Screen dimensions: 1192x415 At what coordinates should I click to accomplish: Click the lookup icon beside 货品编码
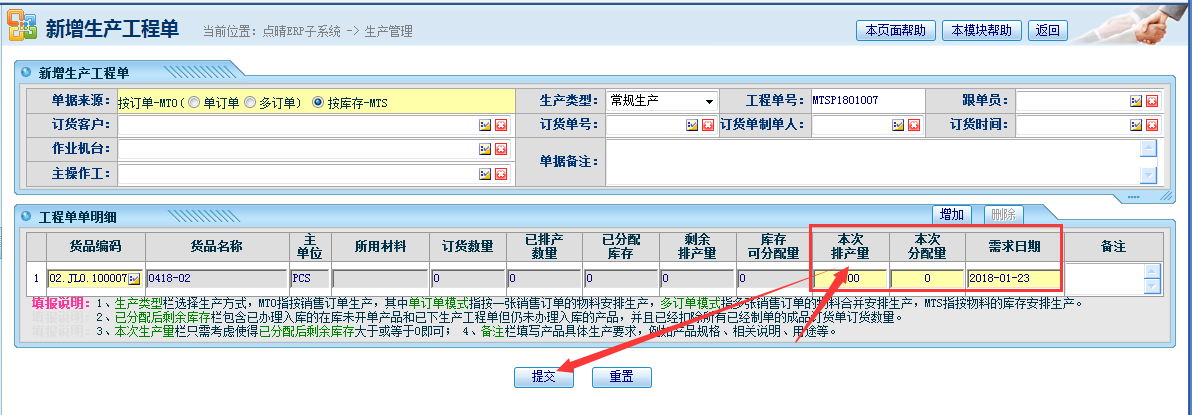(134, 278)
